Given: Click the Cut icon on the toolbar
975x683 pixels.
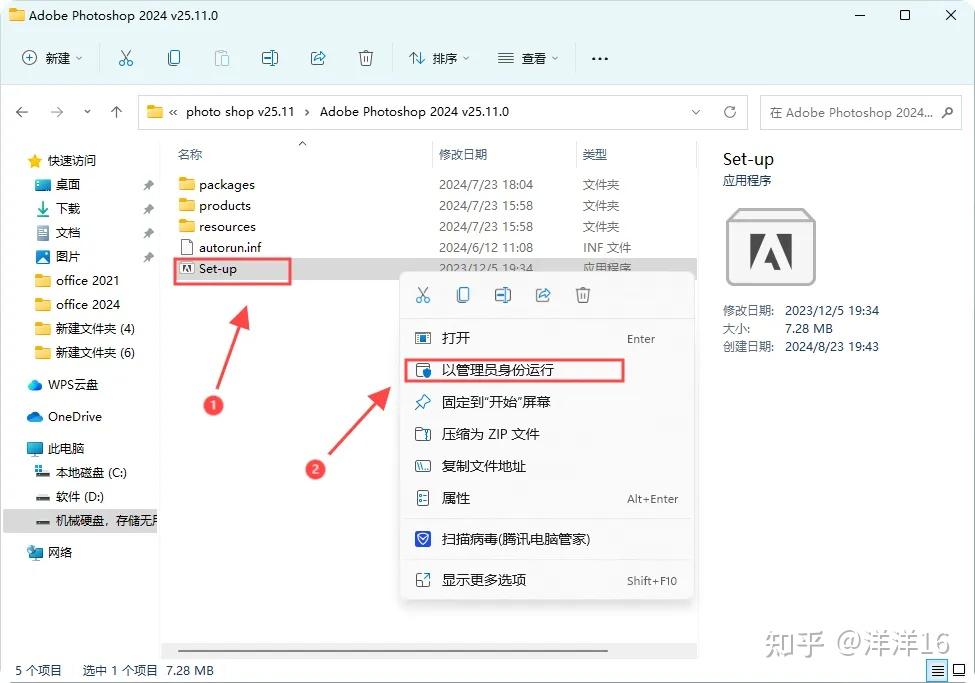Looking at the screenshot, I should click(x=126, y=58).
